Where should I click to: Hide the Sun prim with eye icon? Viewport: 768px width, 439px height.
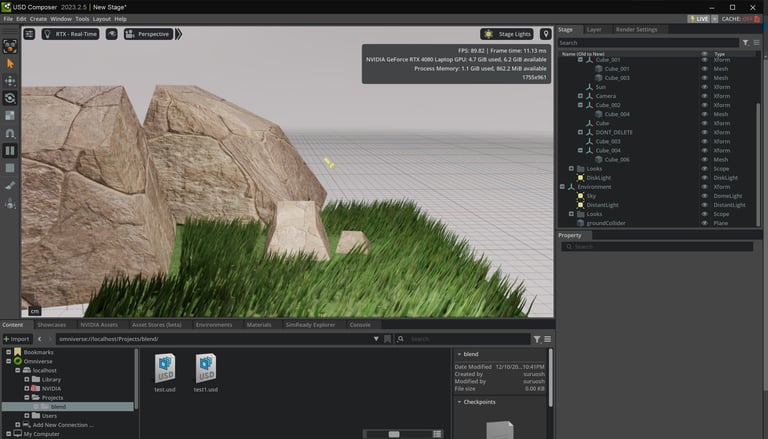click(x=704, y=87)
